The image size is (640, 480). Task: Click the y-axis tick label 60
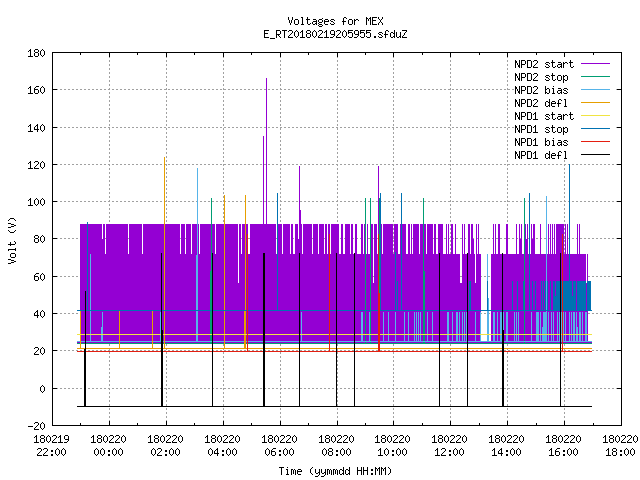tap(39, 277)
